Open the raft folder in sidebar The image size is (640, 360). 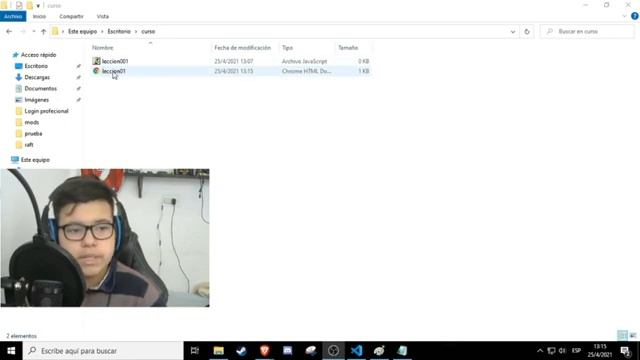pos(29,144)
